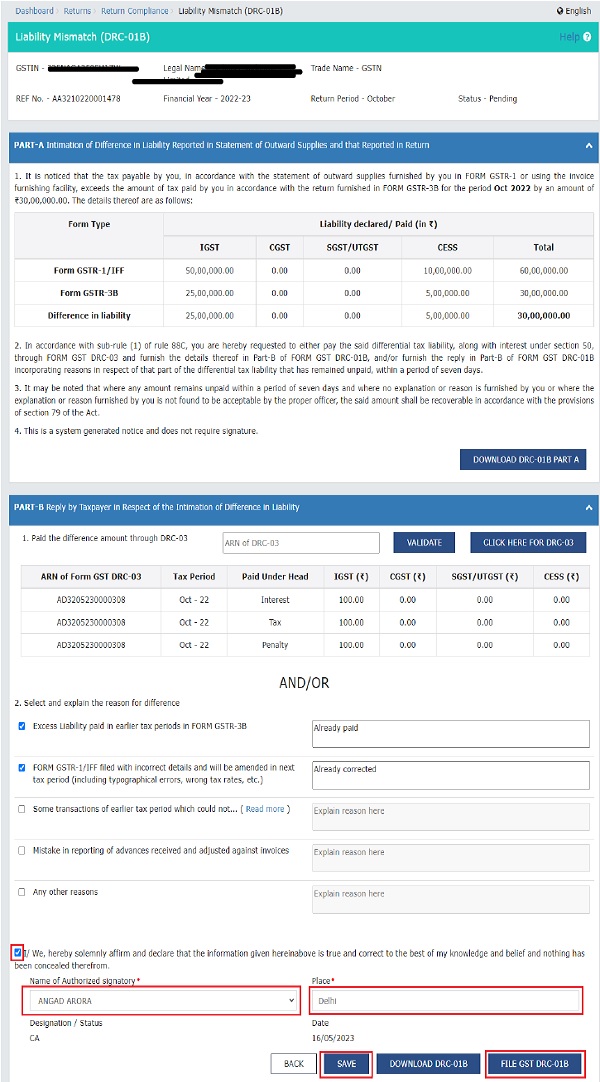
Task: Collapse the PART-A section chevron
Action: 588,146
